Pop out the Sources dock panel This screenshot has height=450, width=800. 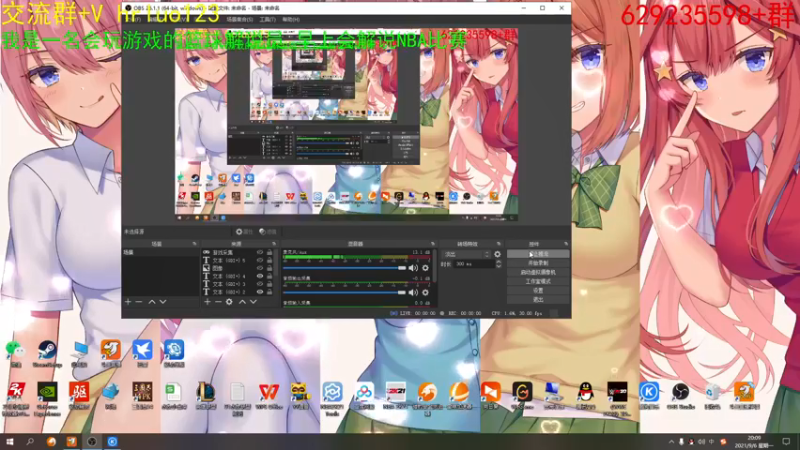pyautogui.click(x=273, y=244)
